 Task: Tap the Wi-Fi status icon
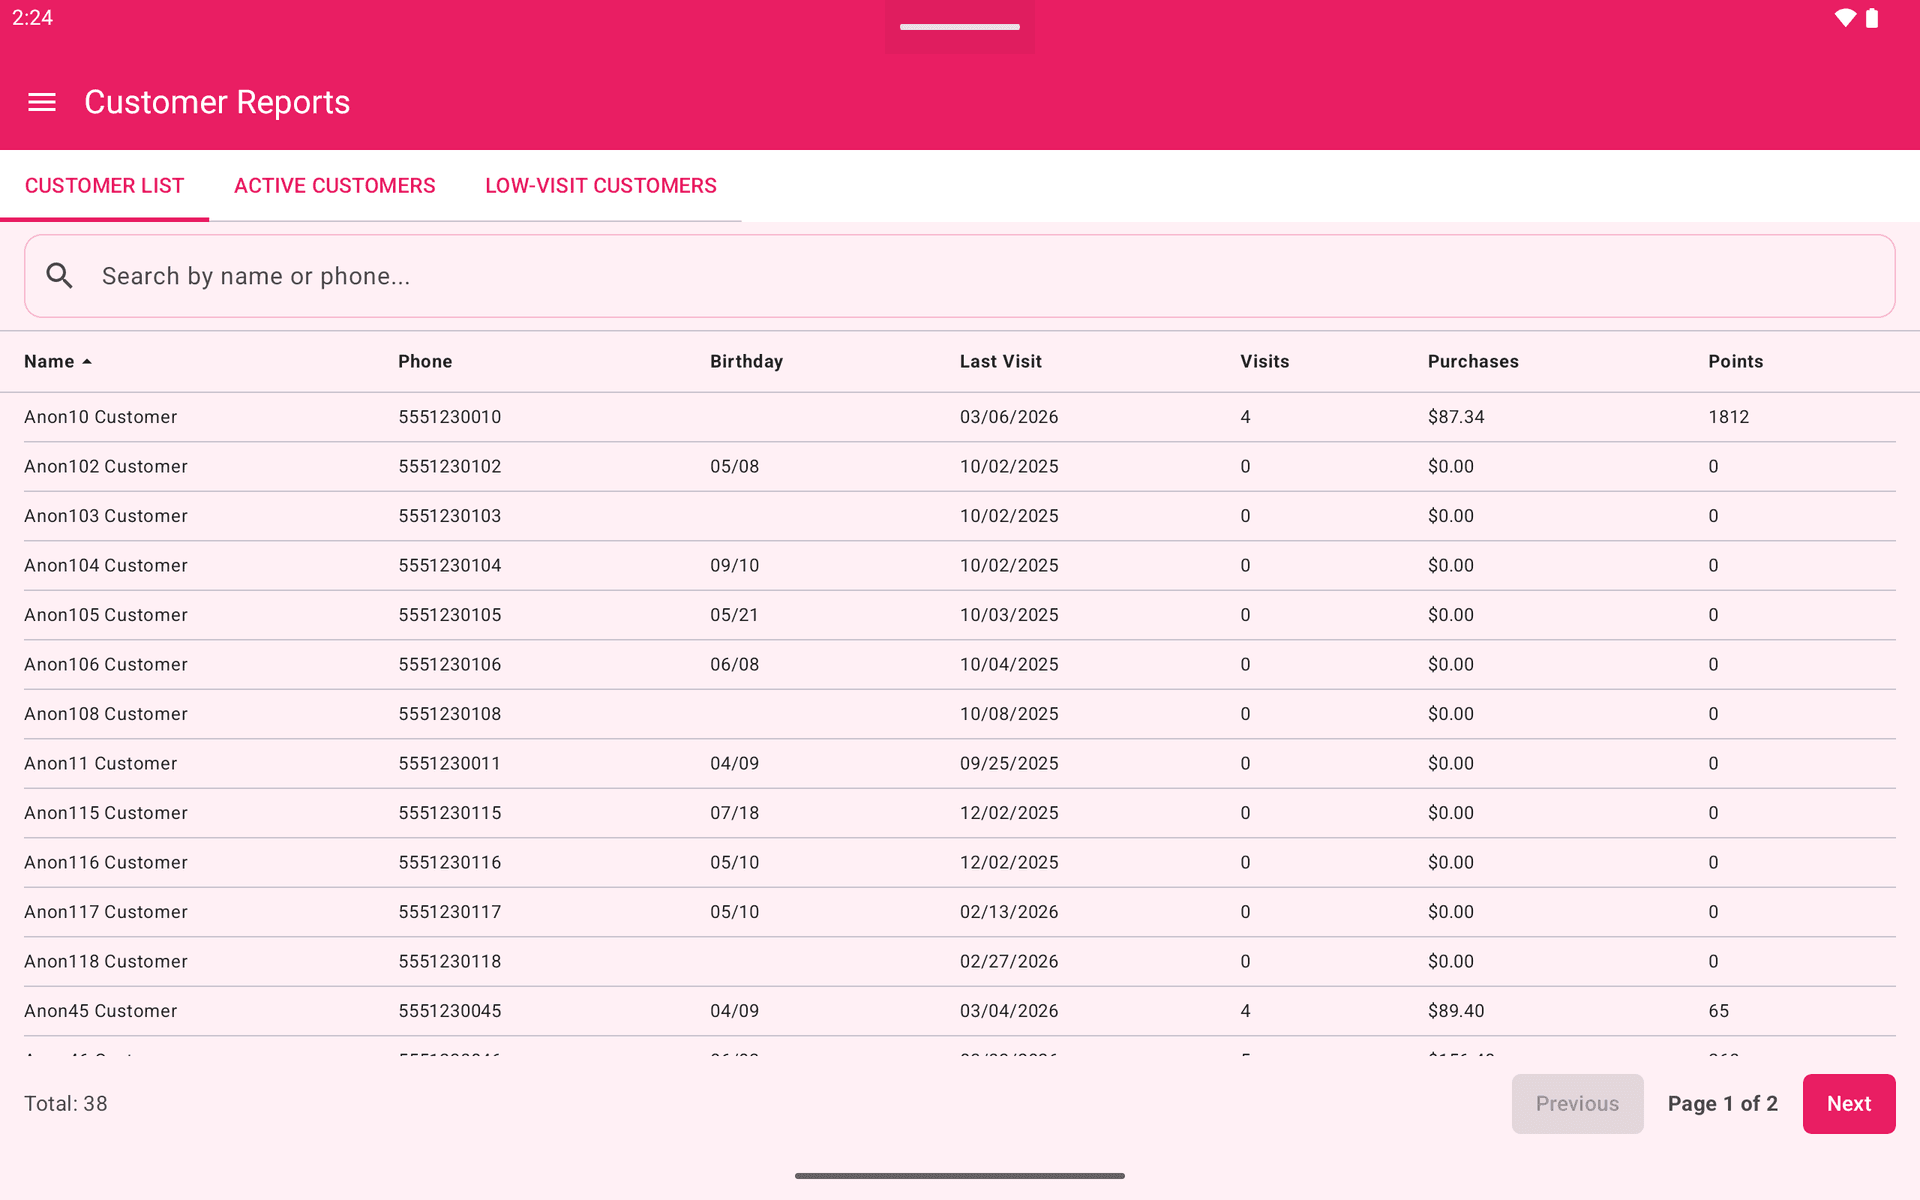click(1845, 18)
